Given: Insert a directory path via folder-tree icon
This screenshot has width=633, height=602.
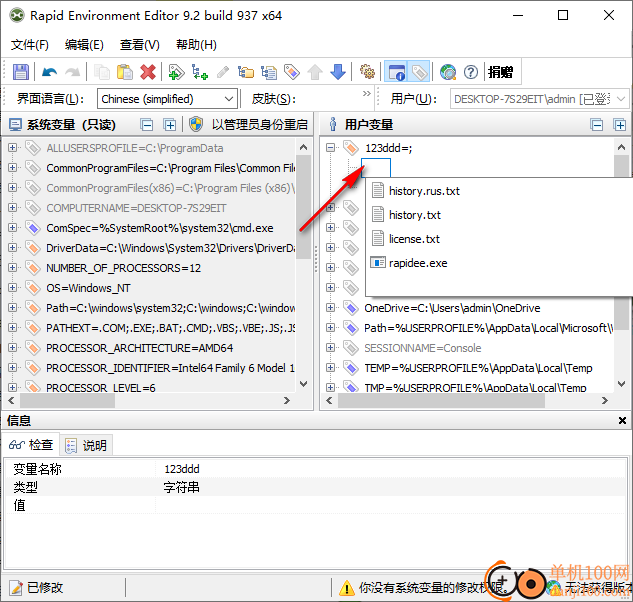Looking at the screenshot, I should click(x=246, y=72).
